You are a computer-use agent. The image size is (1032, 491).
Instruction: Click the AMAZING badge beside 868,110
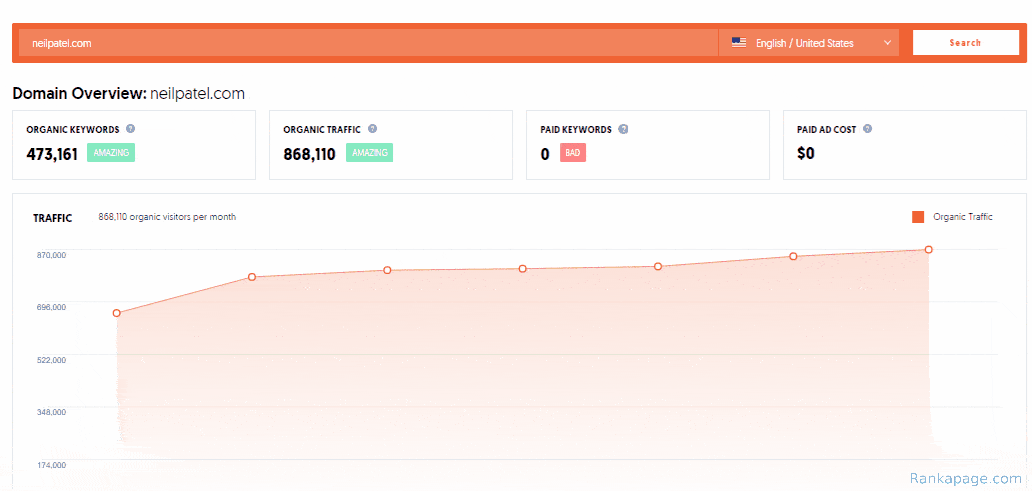pos(369,153)
